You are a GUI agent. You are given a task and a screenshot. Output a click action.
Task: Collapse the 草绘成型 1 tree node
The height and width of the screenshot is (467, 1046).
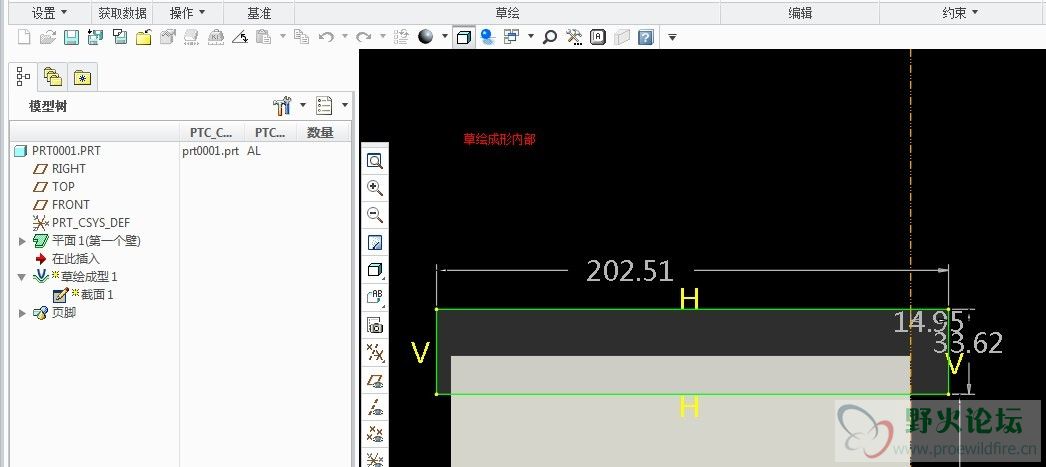22,277
